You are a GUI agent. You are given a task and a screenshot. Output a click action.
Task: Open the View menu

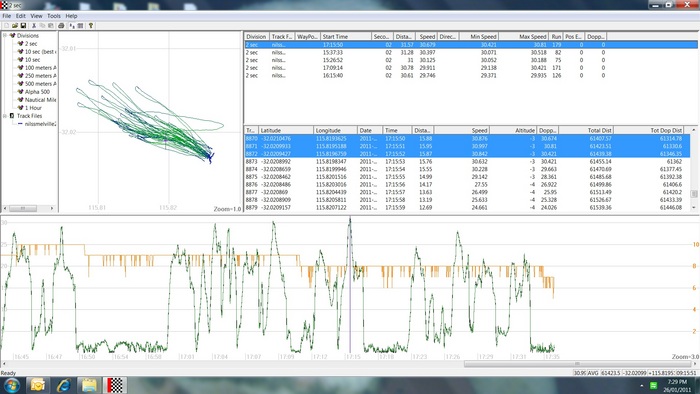tap(36, 16)
